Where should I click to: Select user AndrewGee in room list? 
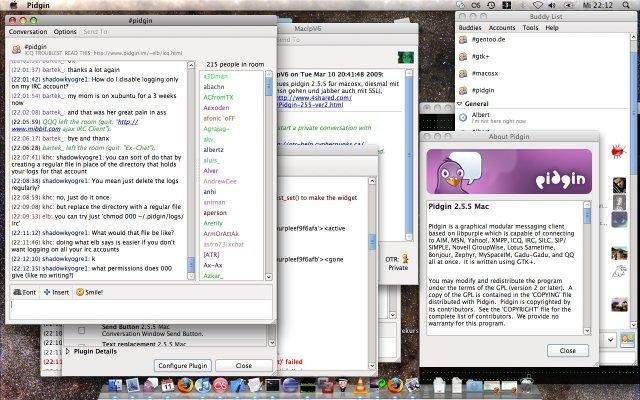pos(220,181)
